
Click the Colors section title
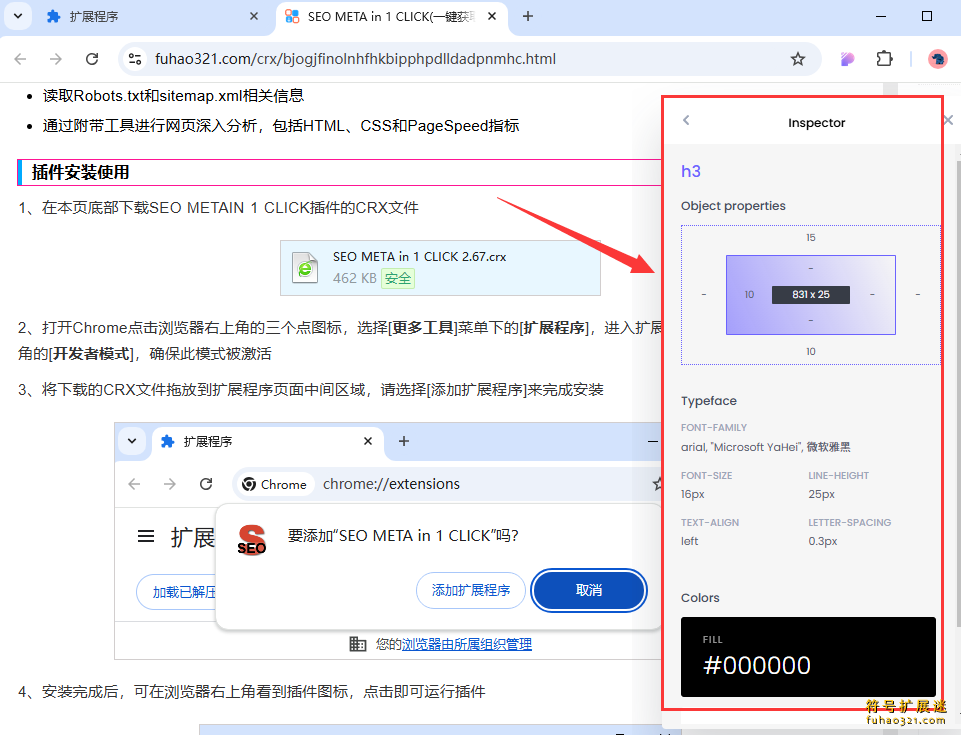[x=700, y=598]
